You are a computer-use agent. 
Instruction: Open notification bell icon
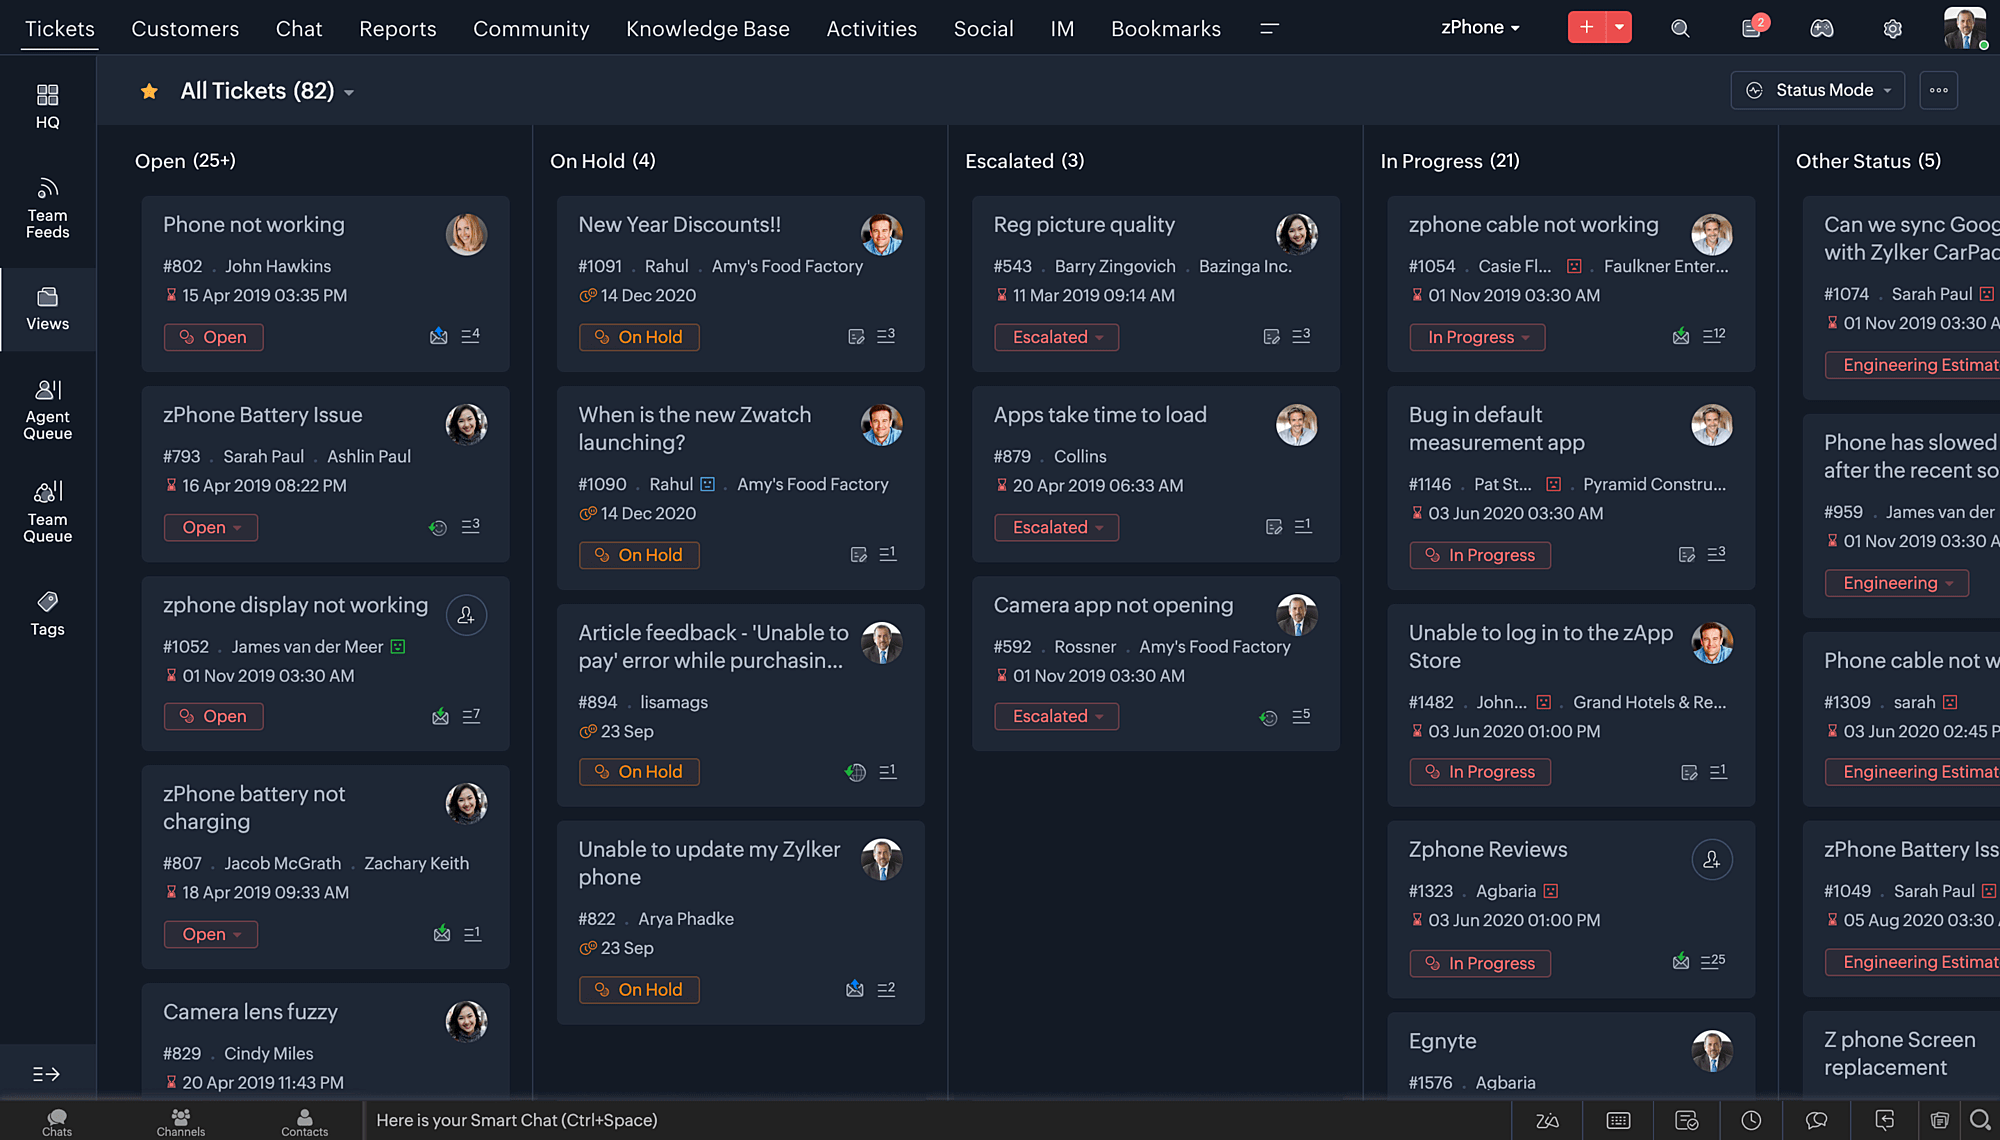point(1751,27)
